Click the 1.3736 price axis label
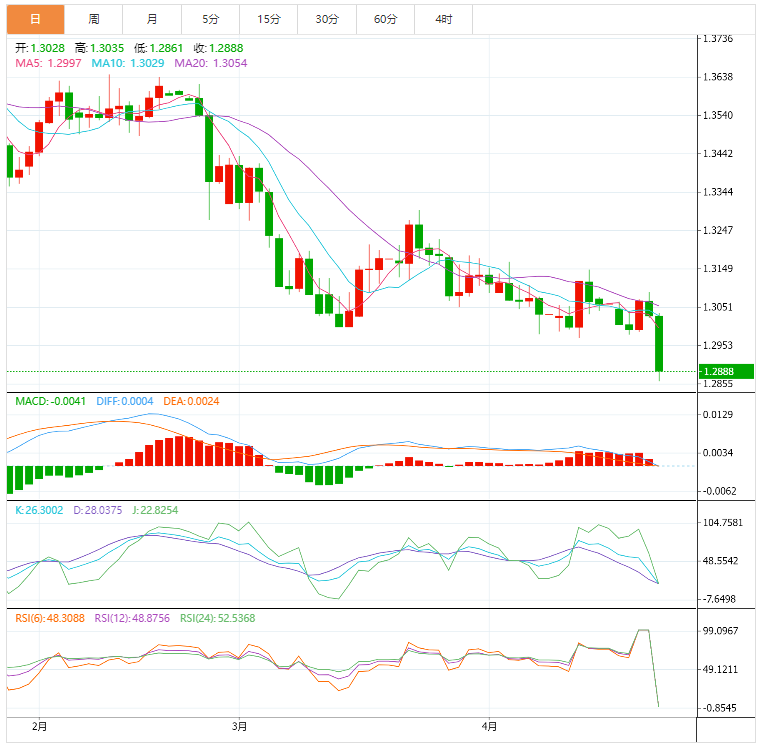 click(x=718, y=39)
